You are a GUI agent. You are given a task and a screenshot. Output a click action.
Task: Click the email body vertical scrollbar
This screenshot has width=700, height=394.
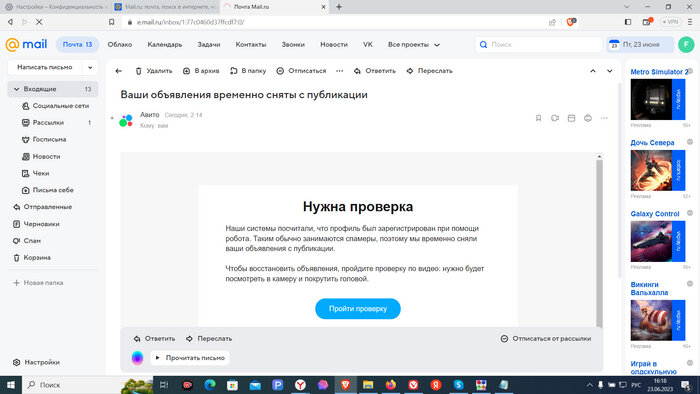[x=599, y=243]
